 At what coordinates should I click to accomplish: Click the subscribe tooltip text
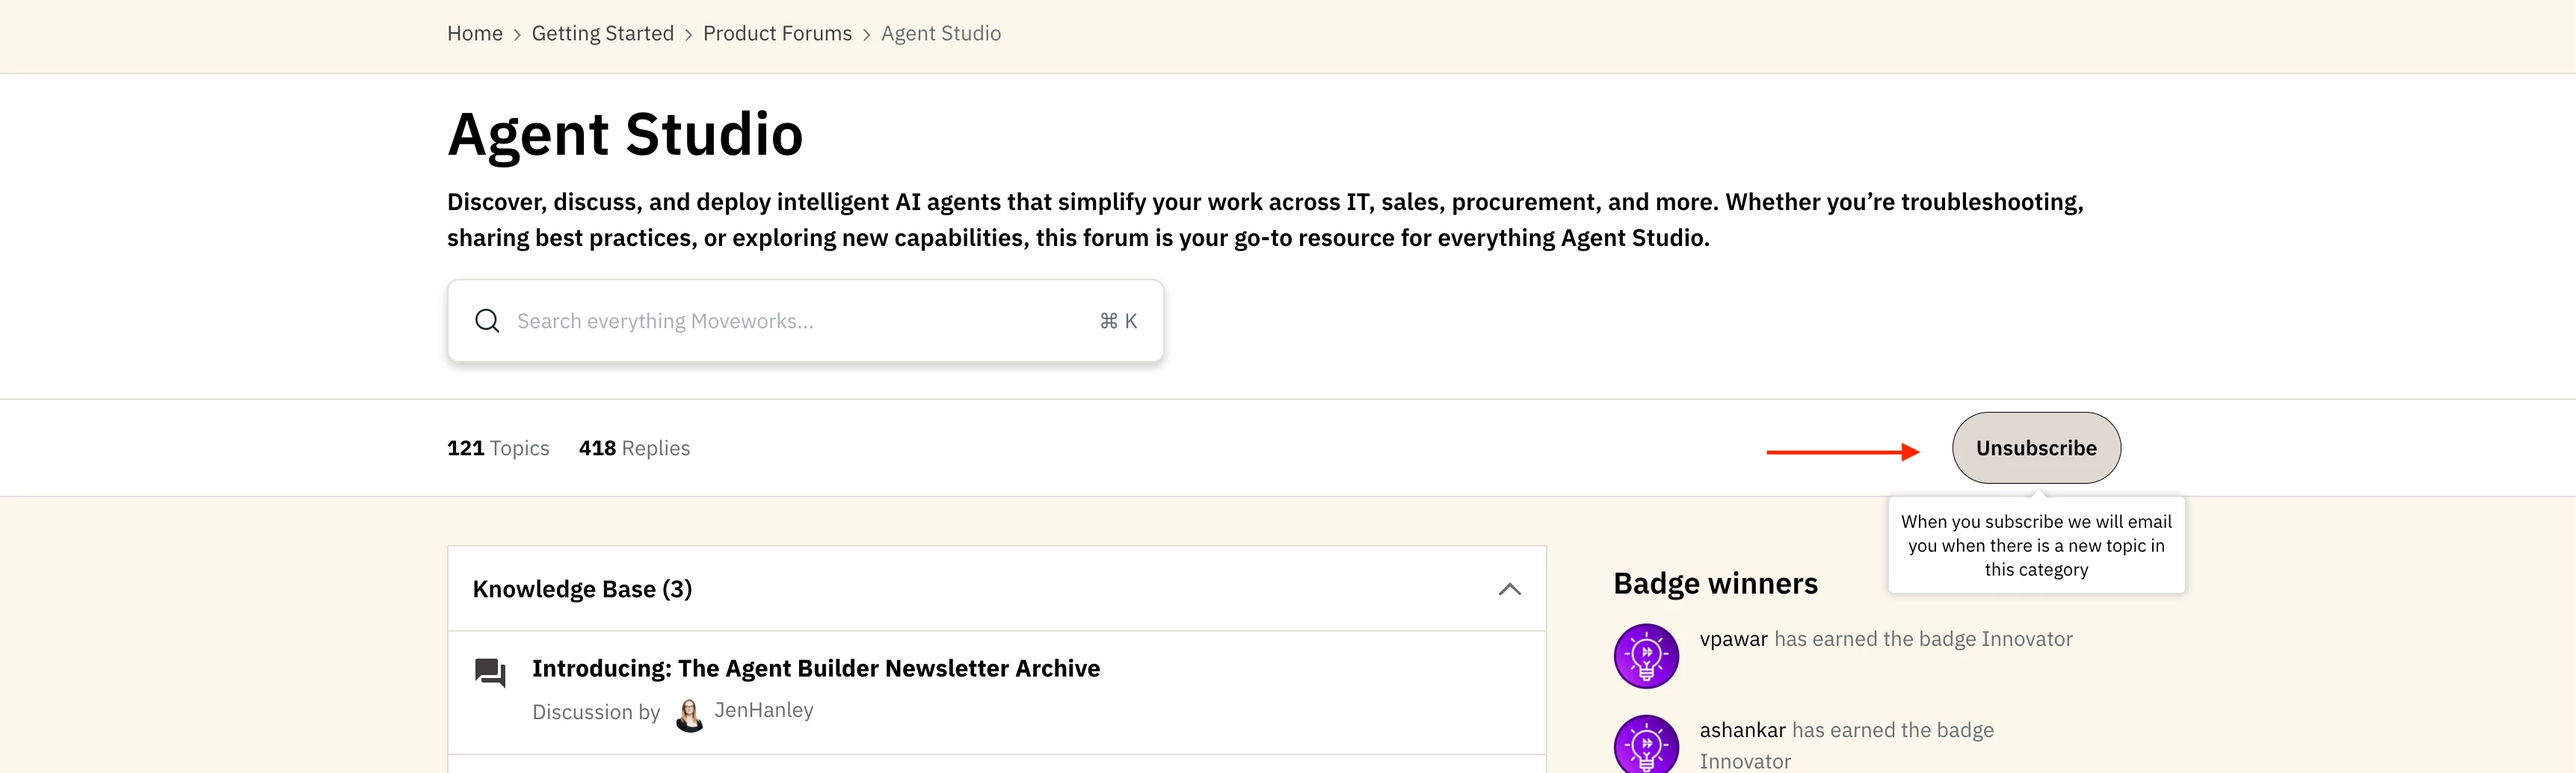point(2036,545)
